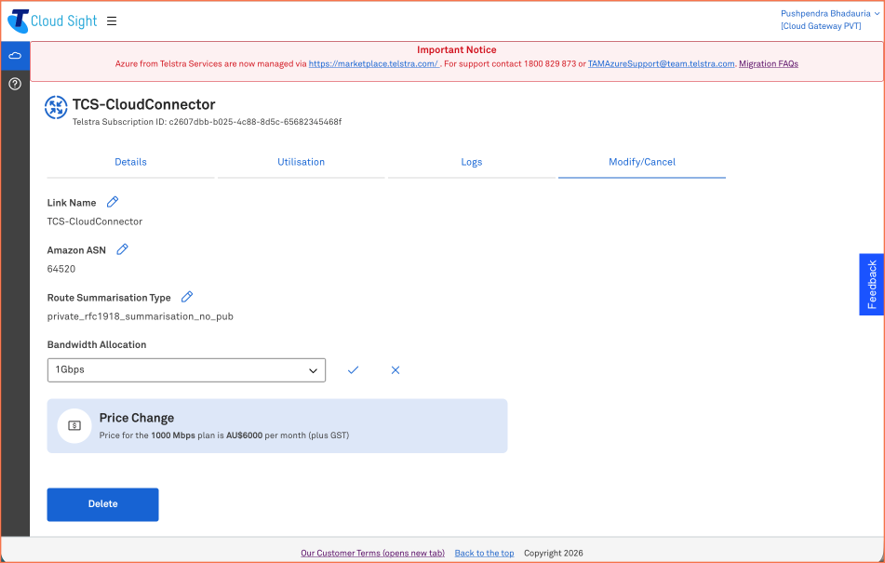Click the TCS-CloudConnector page heading

pos(144,104)
